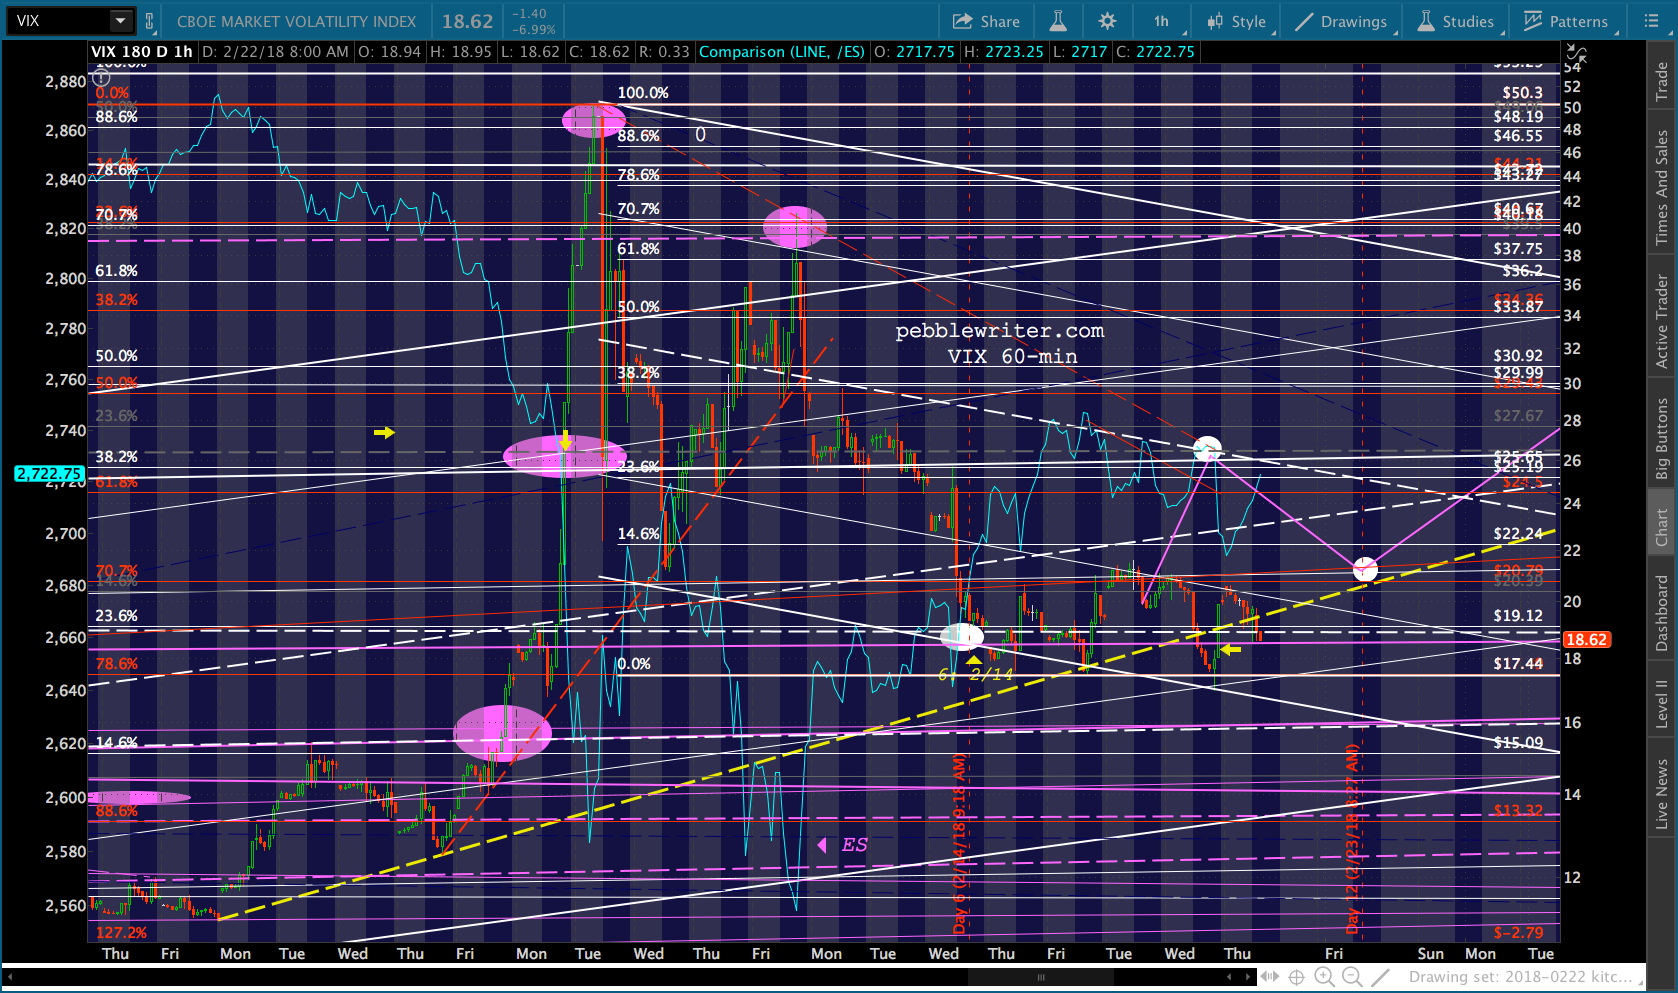Click the CBOE MARKET VOLATILITY INDEX description
1678x993 pixels.
(296, 21)
